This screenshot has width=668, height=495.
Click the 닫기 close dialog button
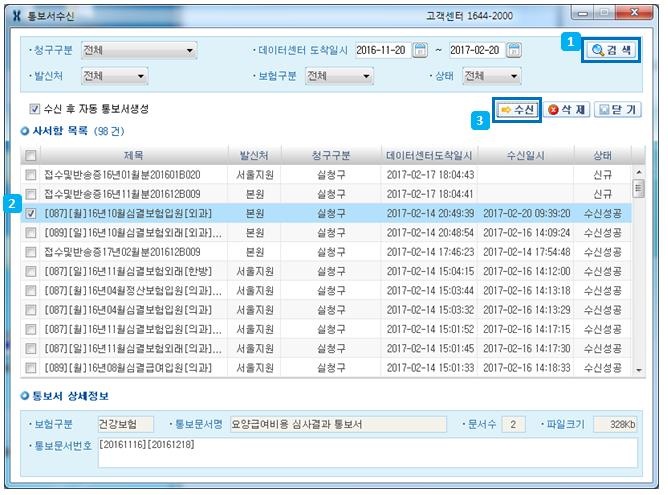coord(617,109)
